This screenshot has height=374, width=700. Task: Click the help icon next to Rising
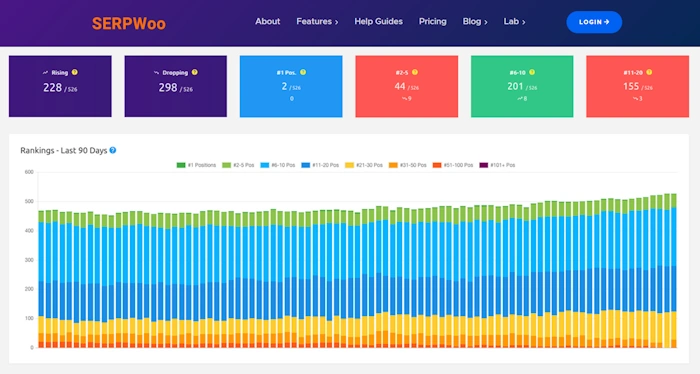point(75,72)
